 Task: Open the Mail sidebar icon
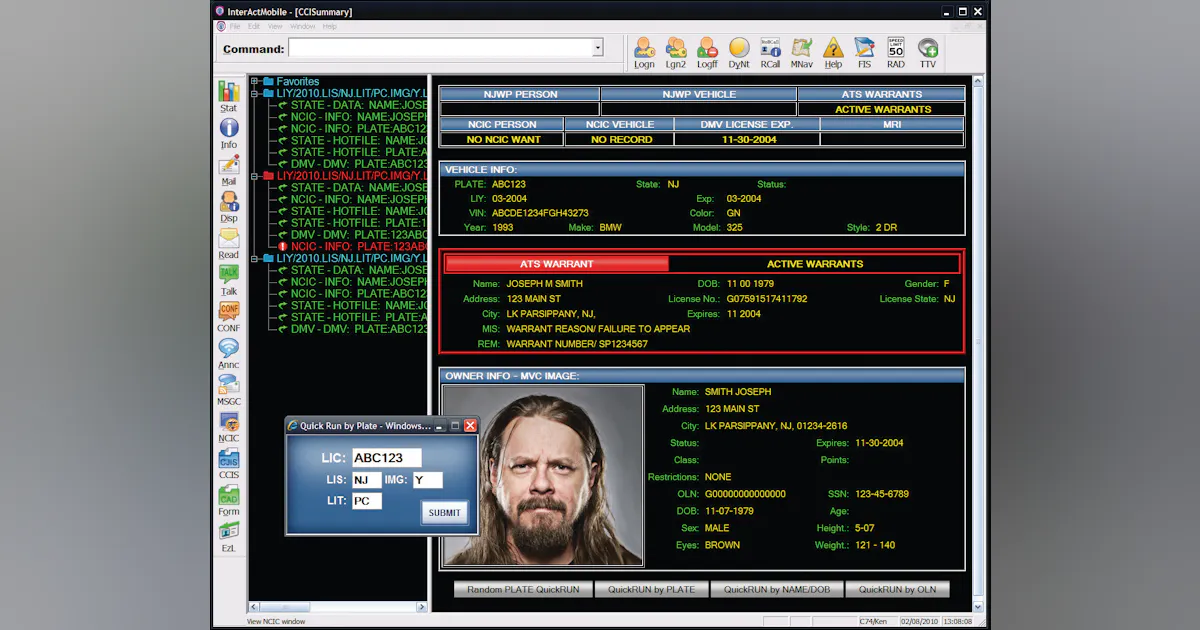click(x=229, y=168)
